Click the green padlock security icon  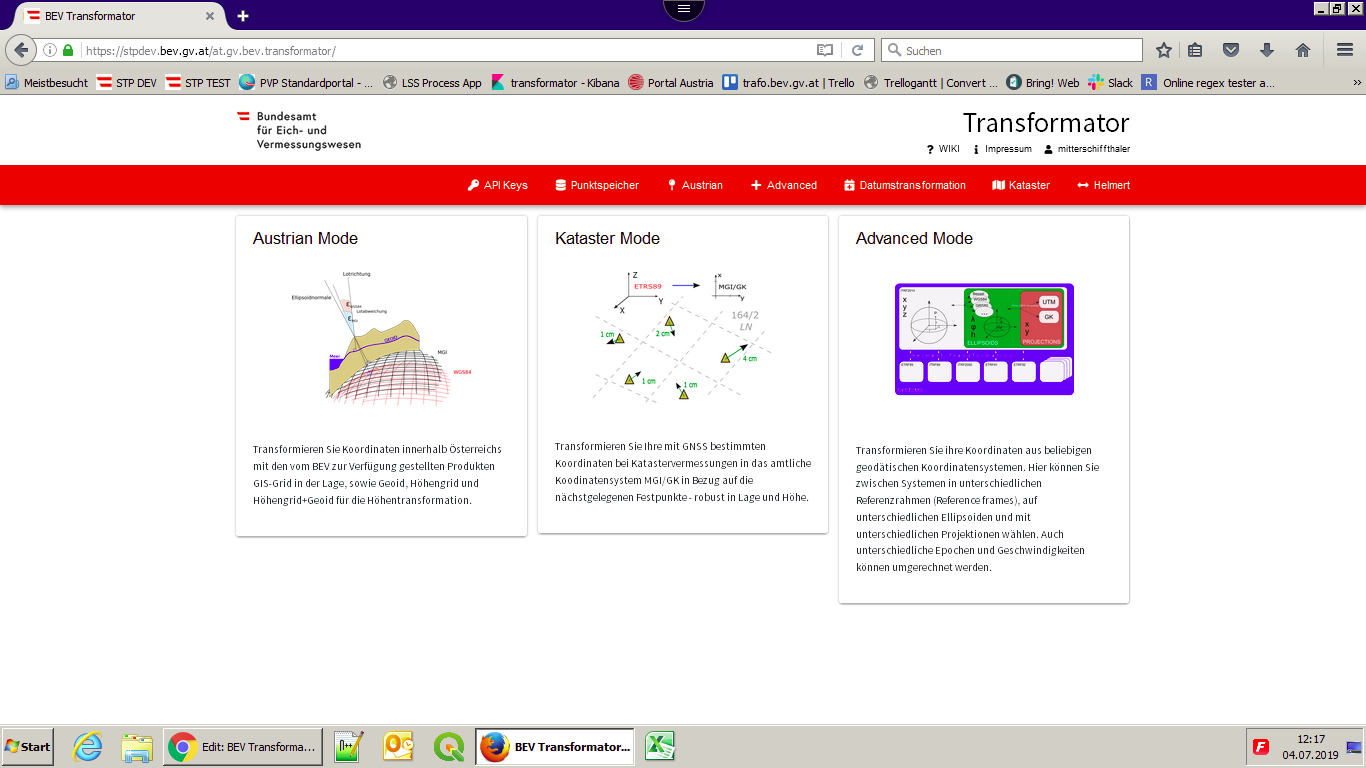(68, 50)
